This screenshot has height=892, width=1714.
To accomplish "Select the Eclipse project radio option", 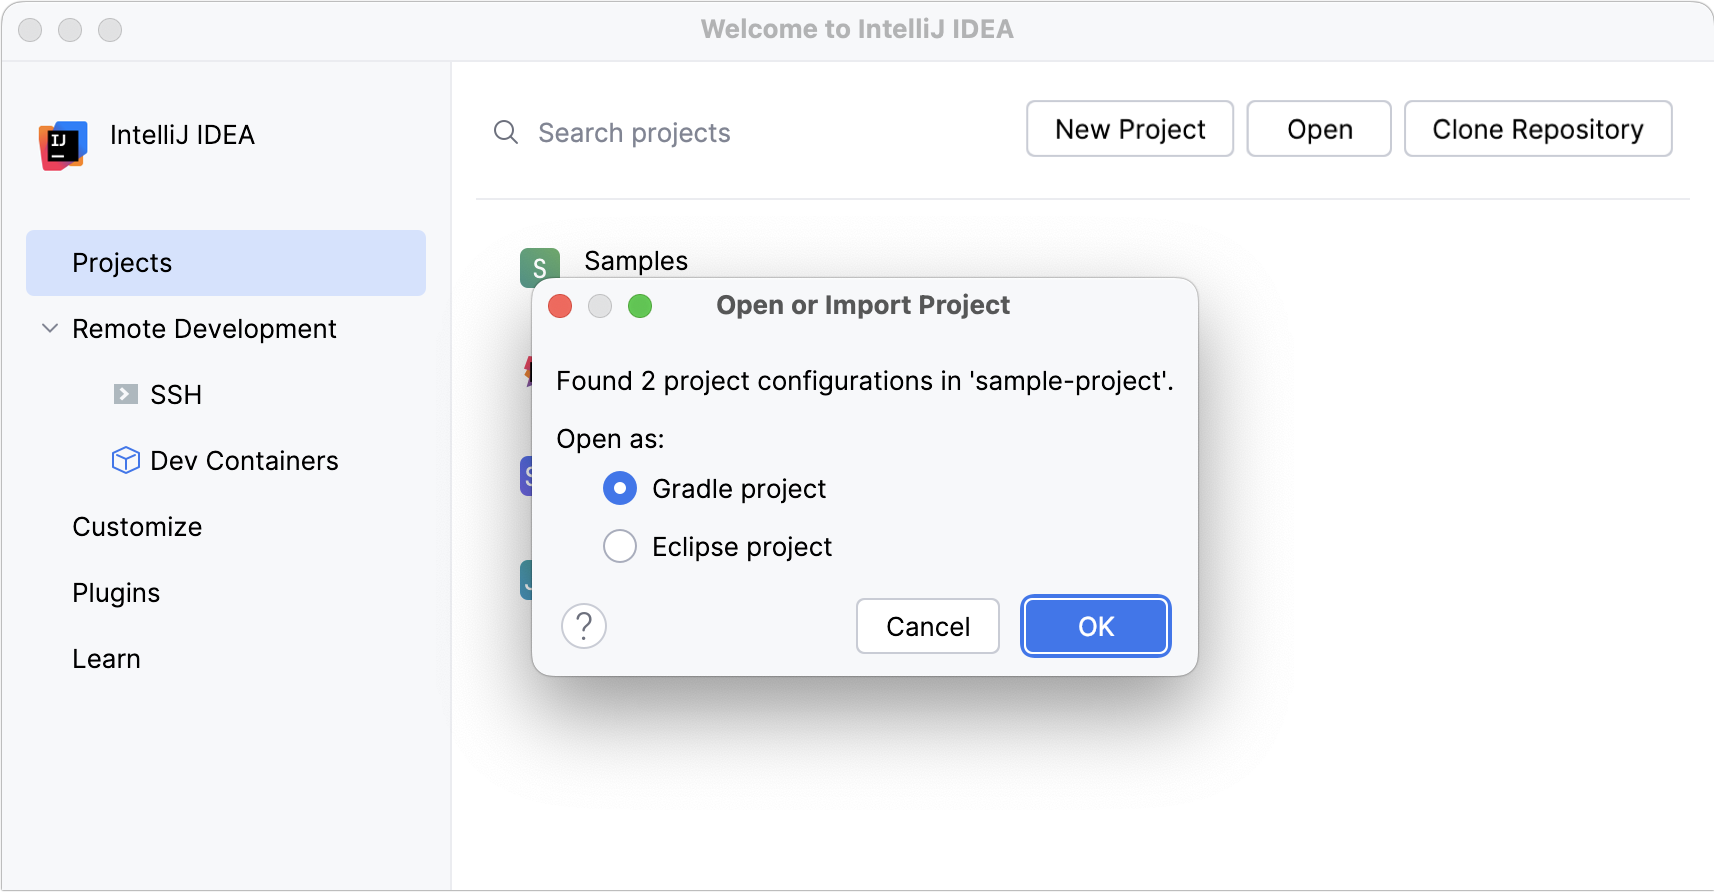I will [620, 546].
